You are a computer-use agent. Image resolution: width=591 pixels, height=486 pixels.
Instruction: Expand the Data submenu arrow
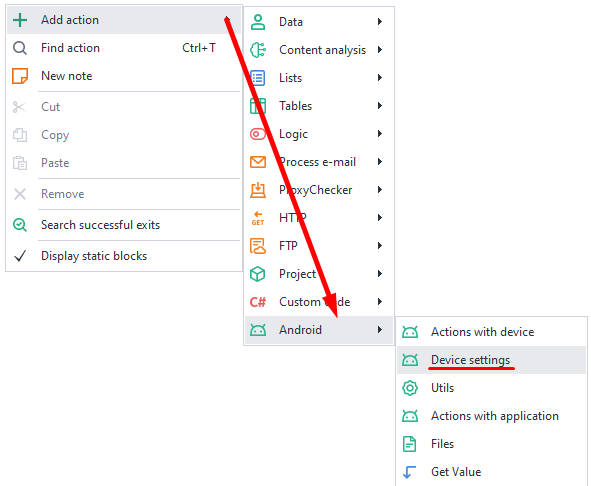pos(380,22)
